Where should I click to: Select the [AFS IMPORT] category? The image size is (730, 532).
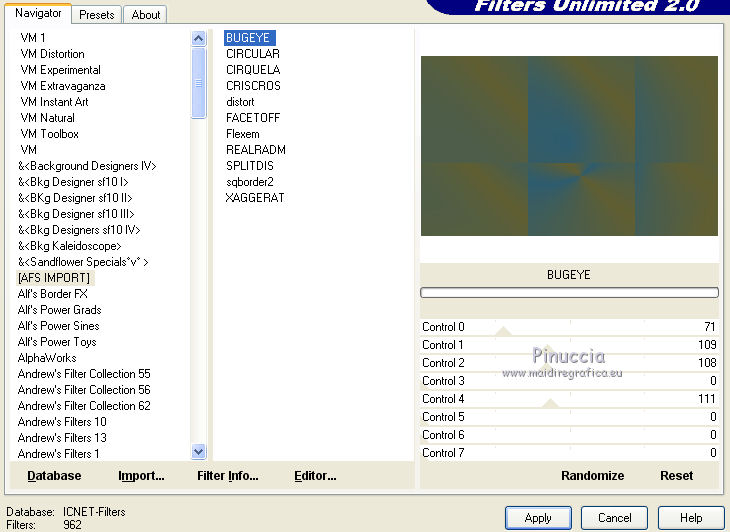click(x=54, y=277)
